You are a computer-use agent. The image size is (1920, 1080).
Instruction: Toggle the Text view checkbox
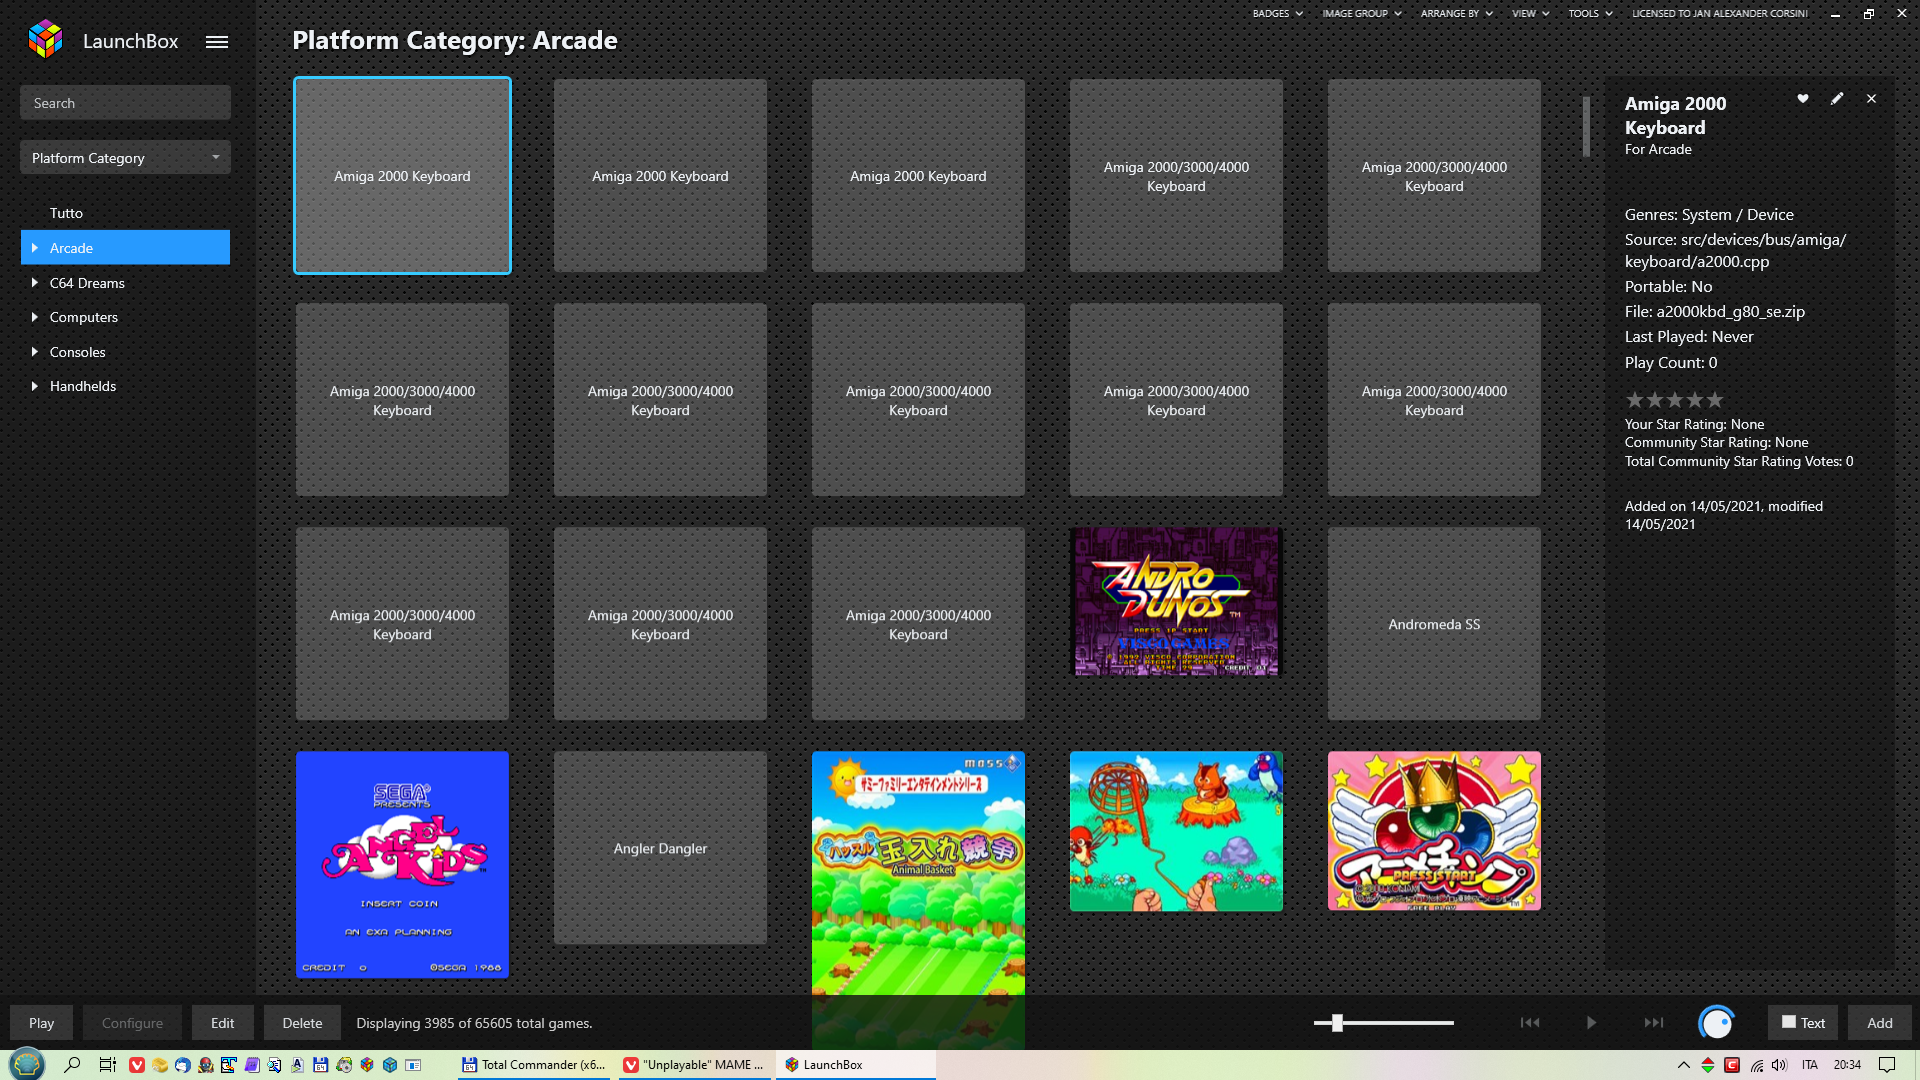pos(1789,1022)
